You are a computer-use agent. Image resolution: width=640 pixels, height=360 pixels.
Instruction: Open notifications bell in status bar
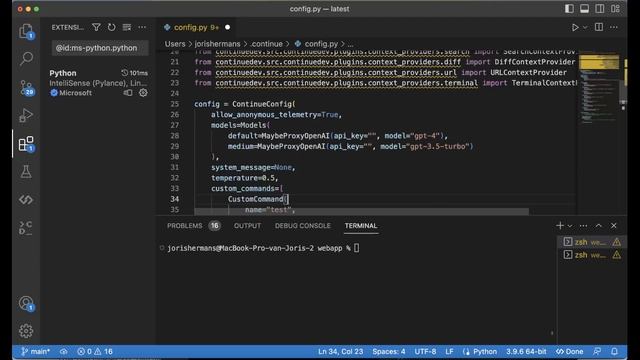tap(614, 351)
